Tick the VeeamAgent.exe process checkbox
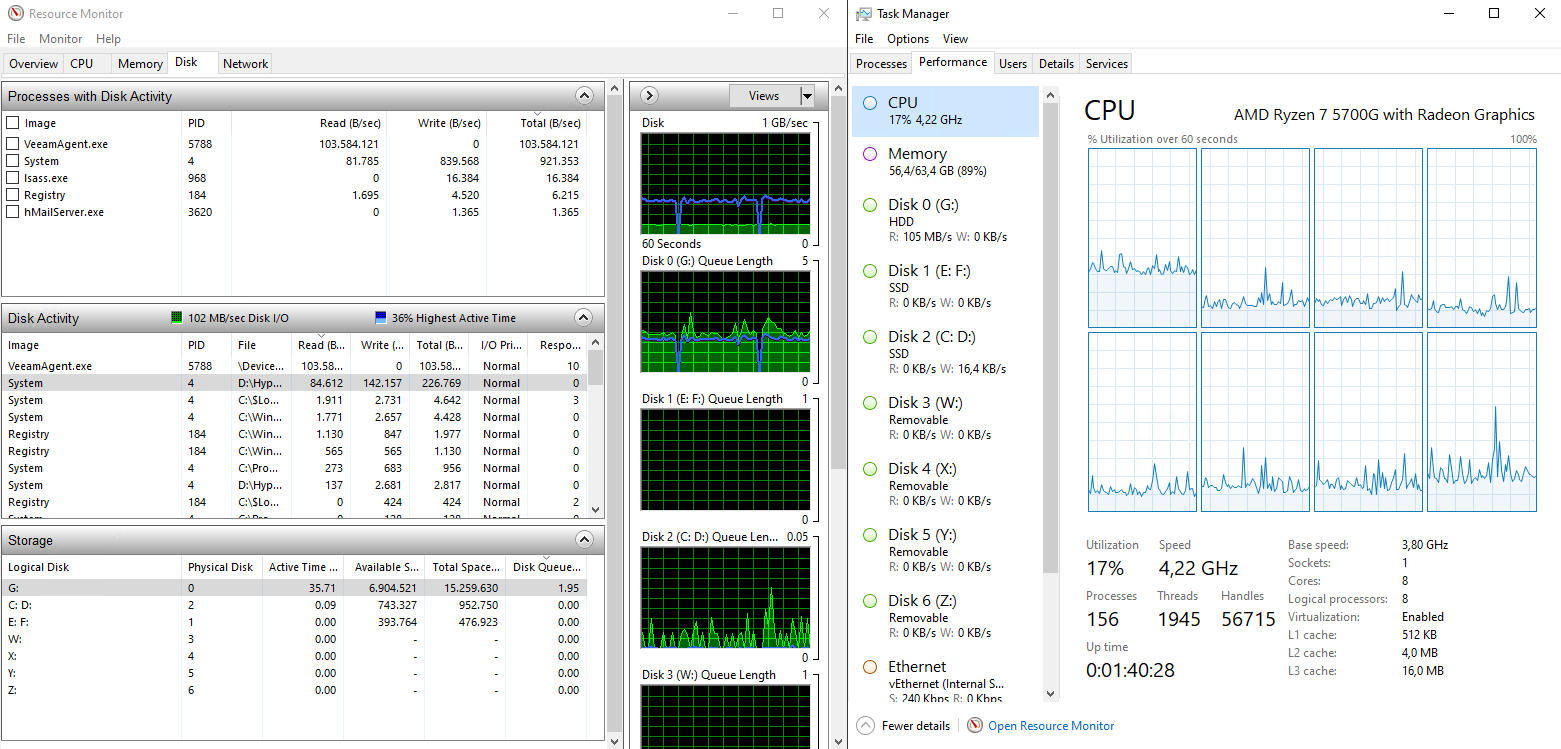 (13, 144)
